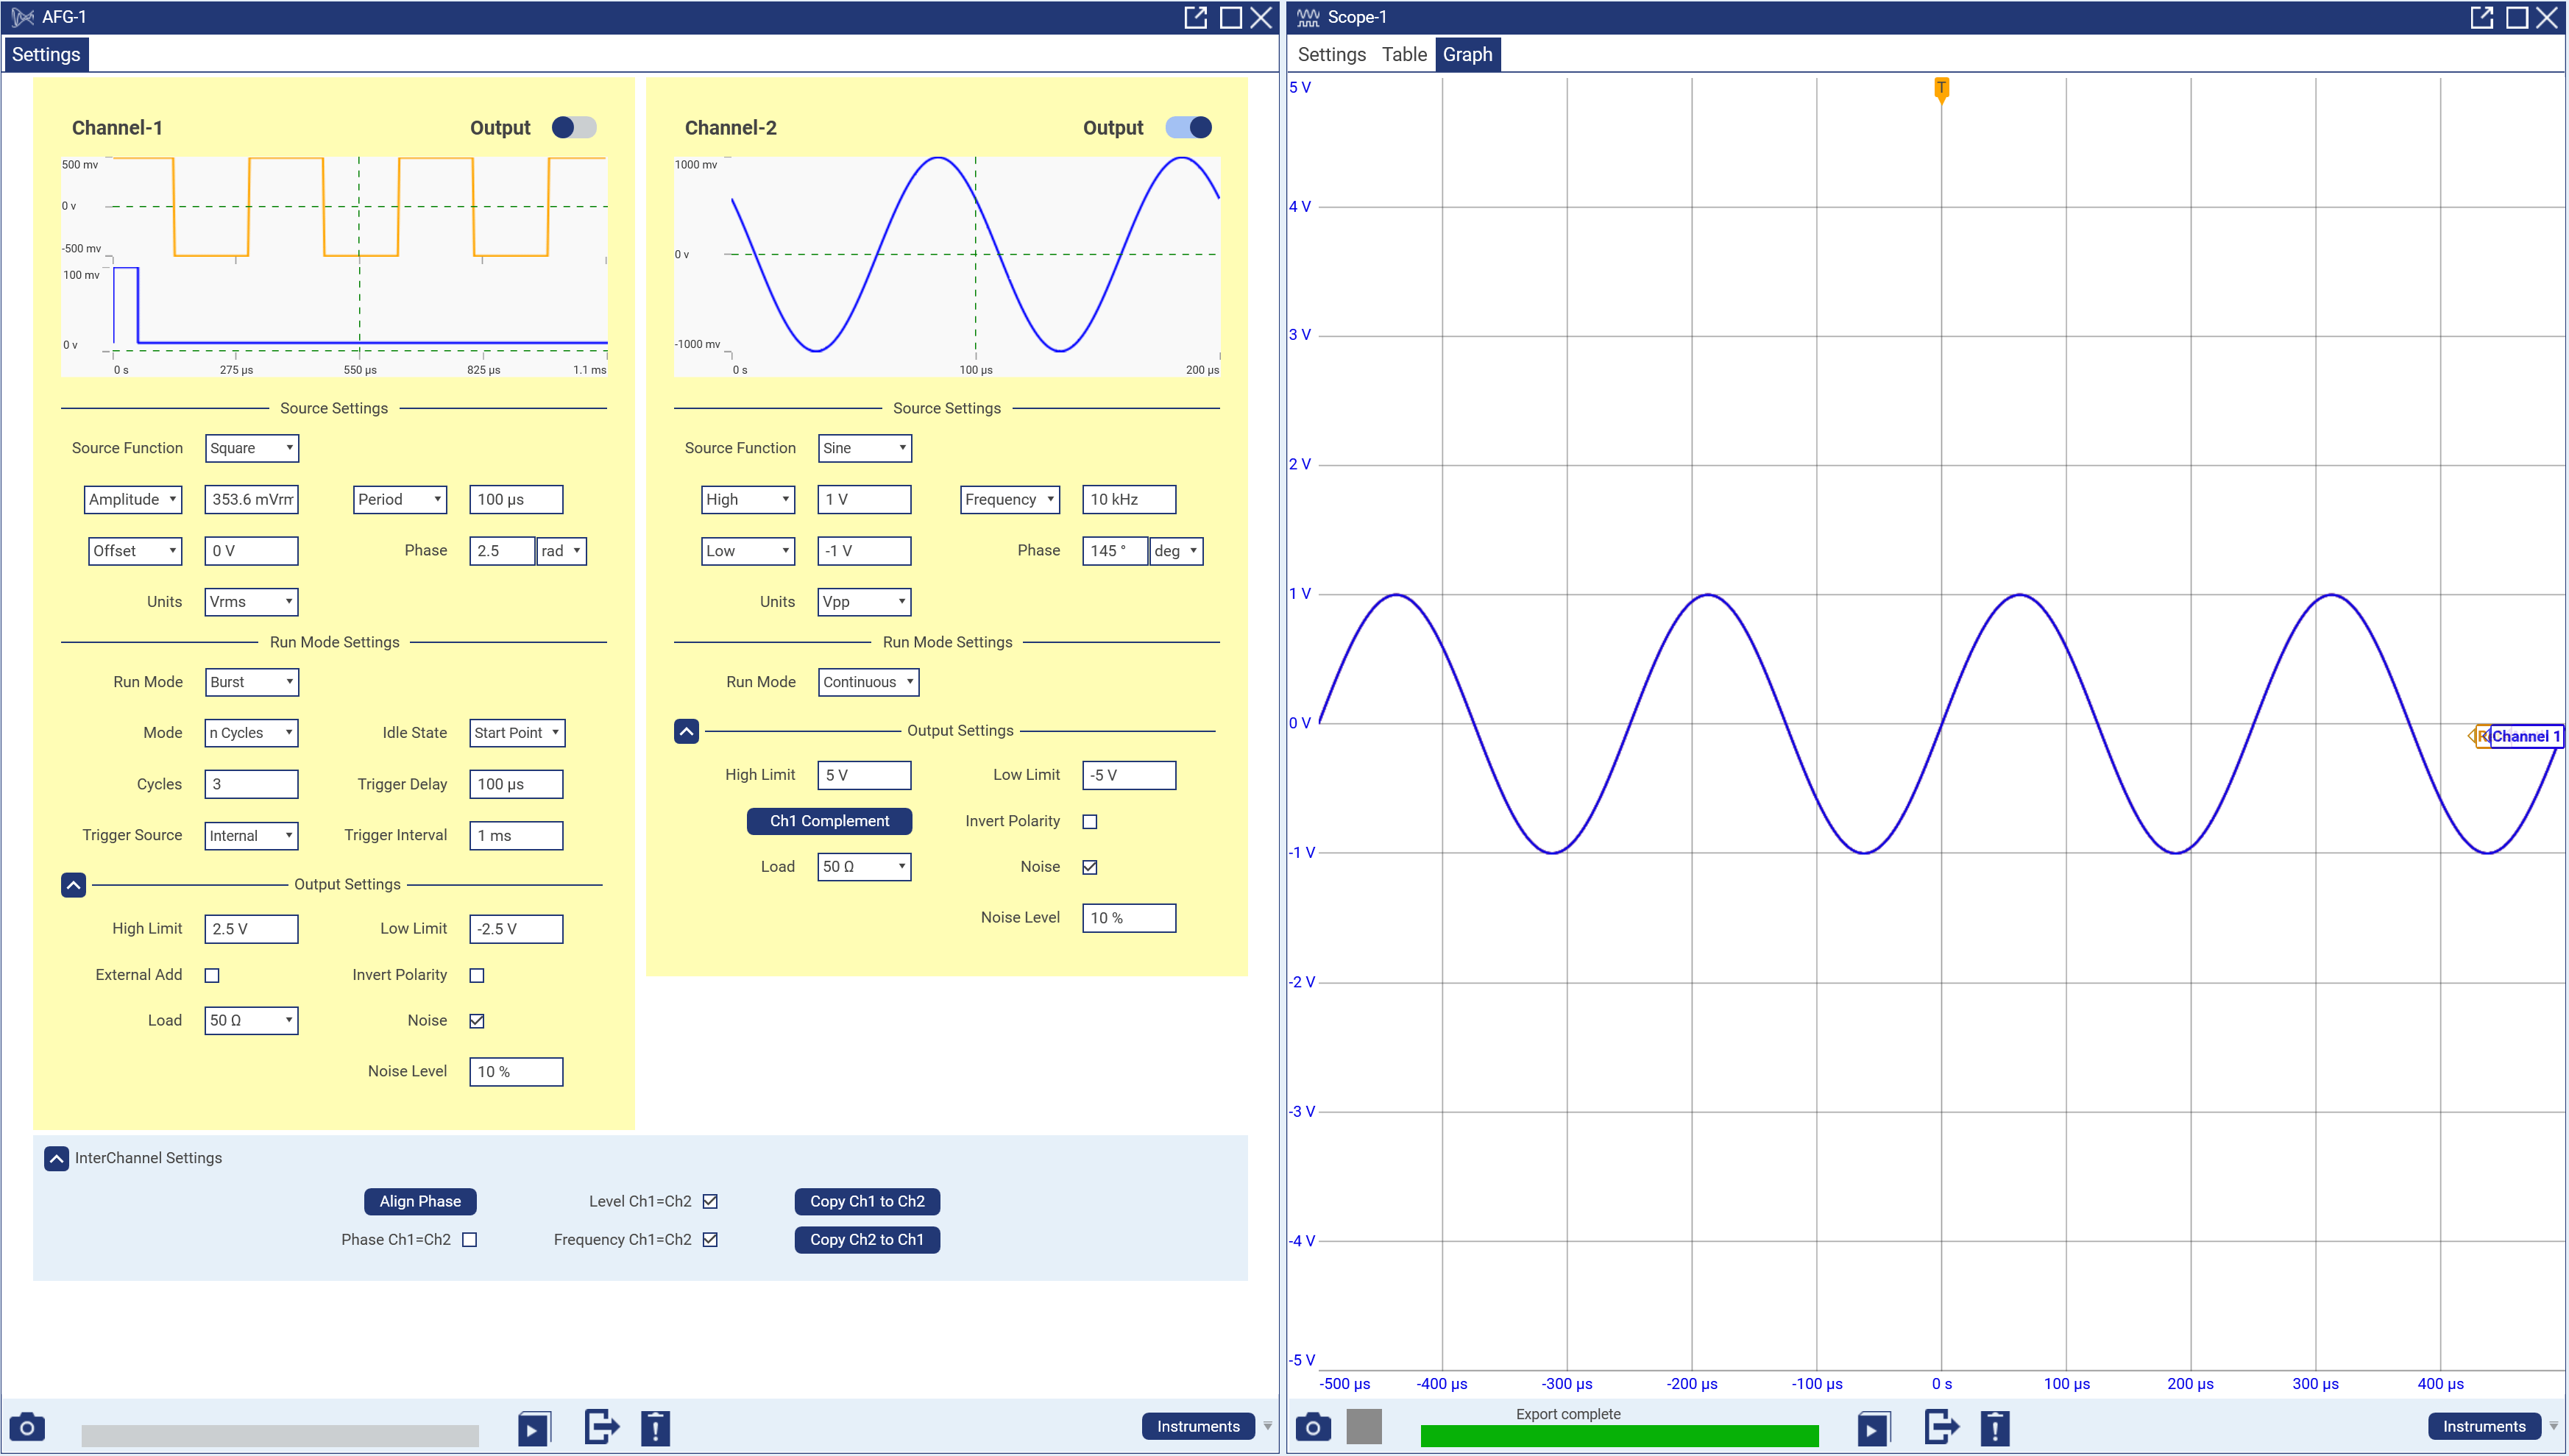The height and width of the screenshot is (1456, 2569).
Task: Open Idle State Start Point dropdown
Action: (517, 733)
